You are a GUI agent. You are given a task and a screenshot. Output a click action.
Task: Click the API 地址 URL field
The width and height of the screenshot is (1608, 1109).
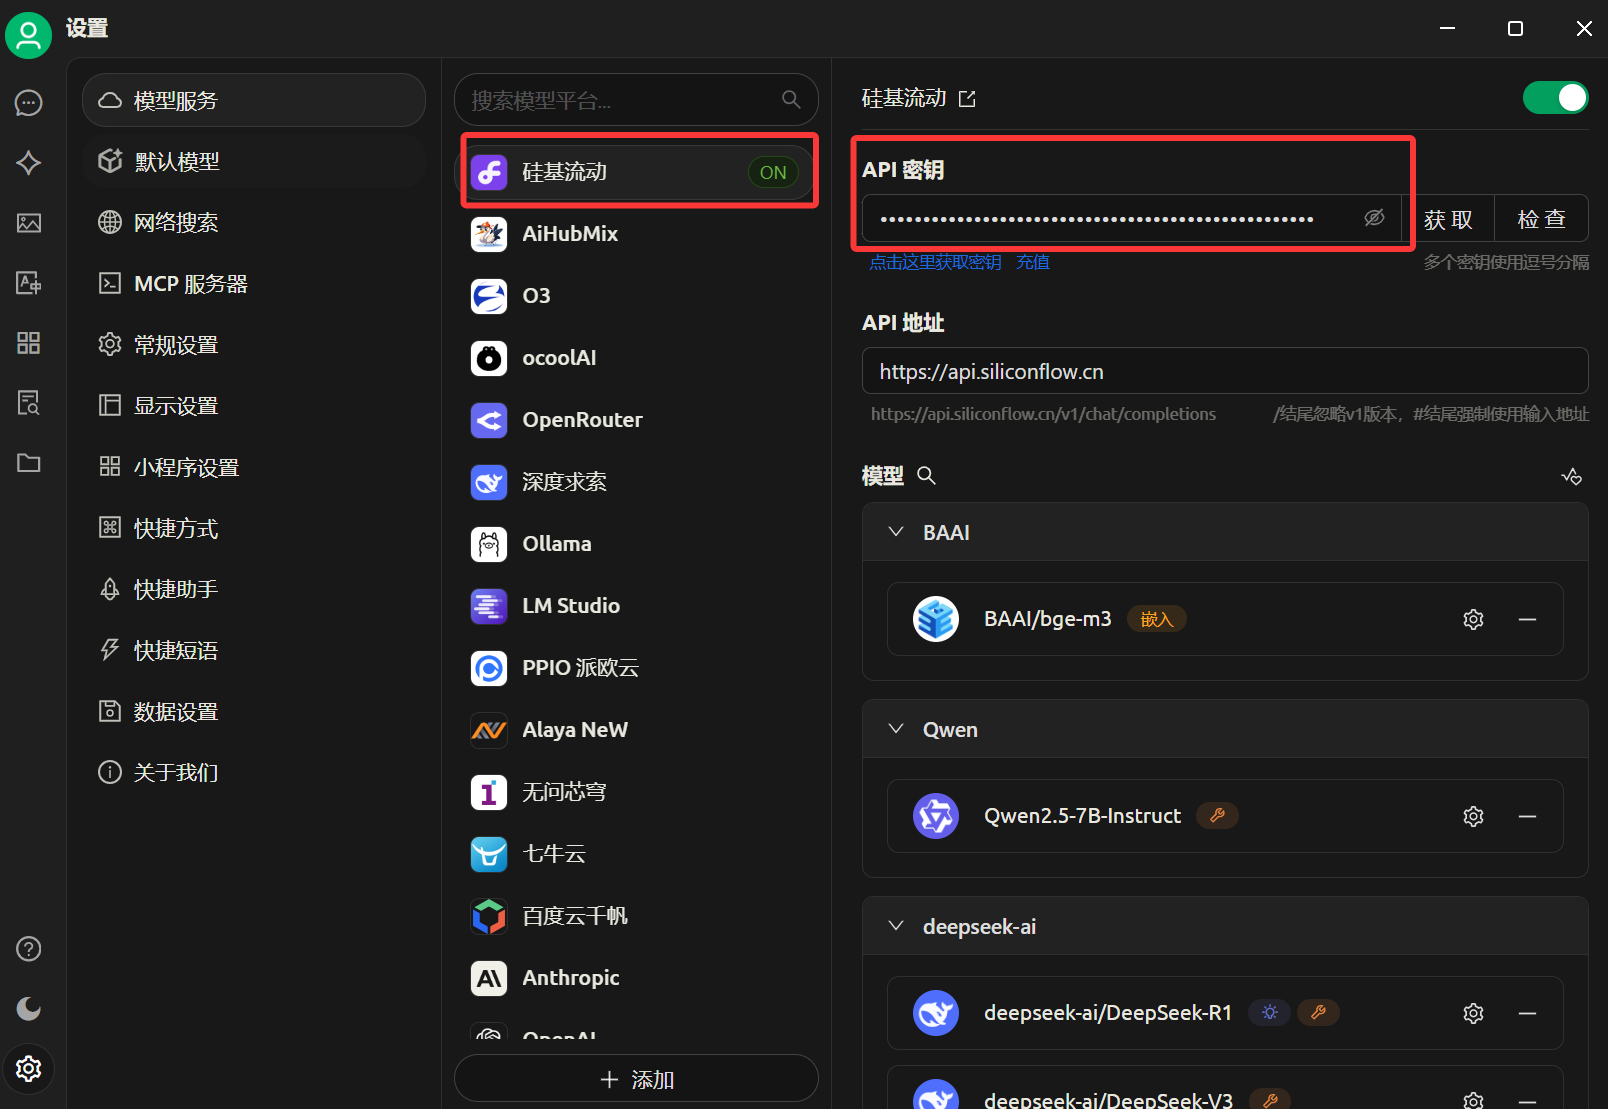tap(1225, 371)
